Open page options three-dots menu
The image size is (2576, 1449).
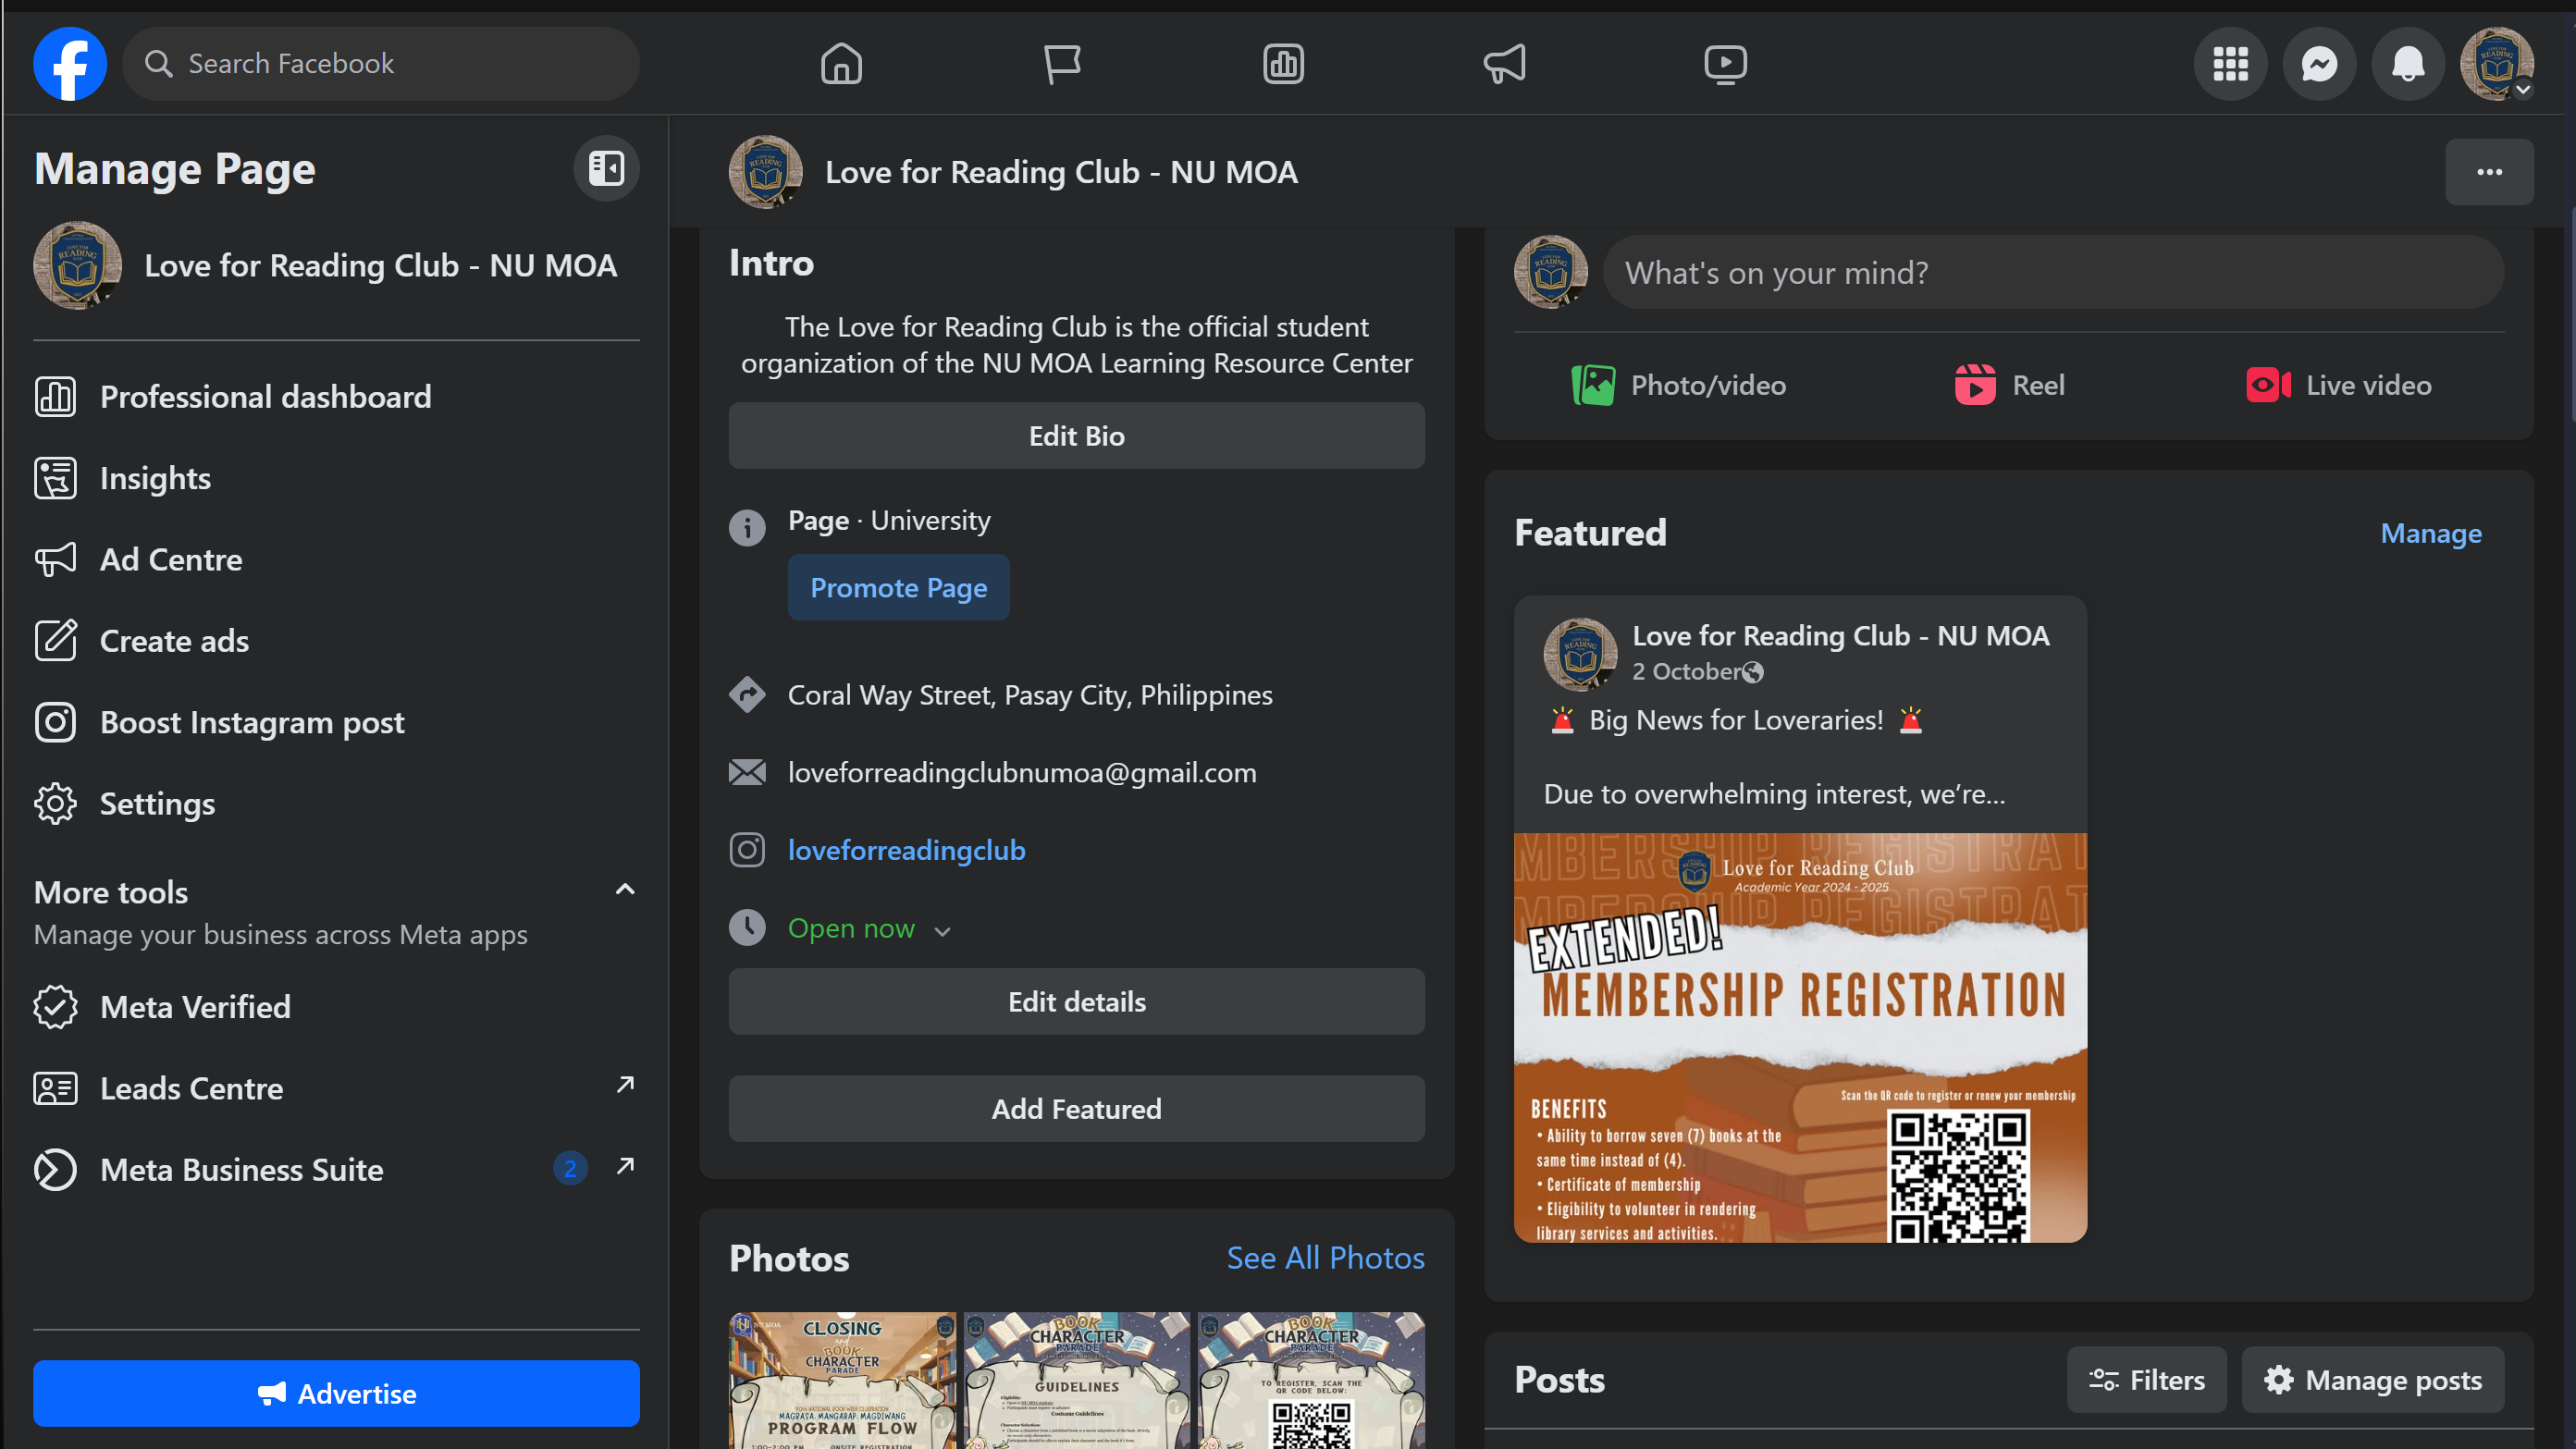[x=2489, y=172]
